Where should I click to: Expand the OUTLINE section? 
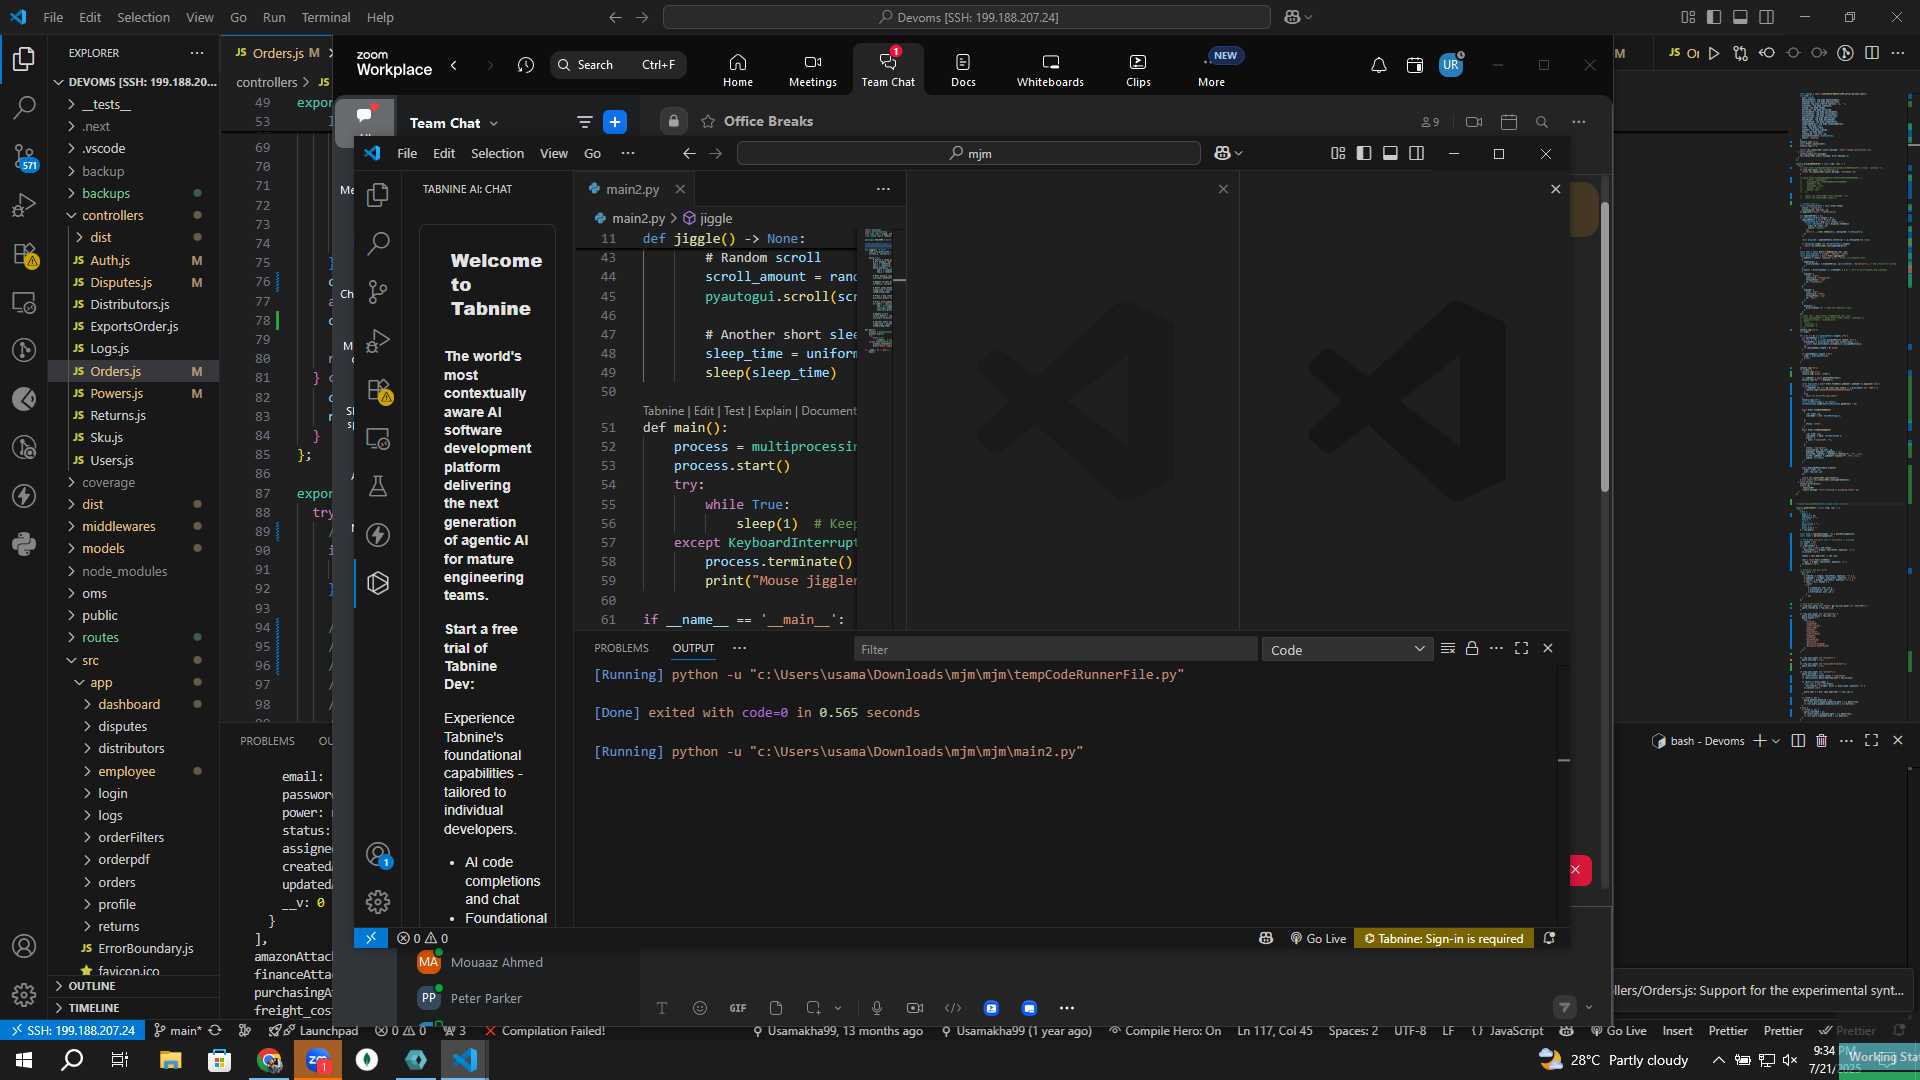(92, 986)
